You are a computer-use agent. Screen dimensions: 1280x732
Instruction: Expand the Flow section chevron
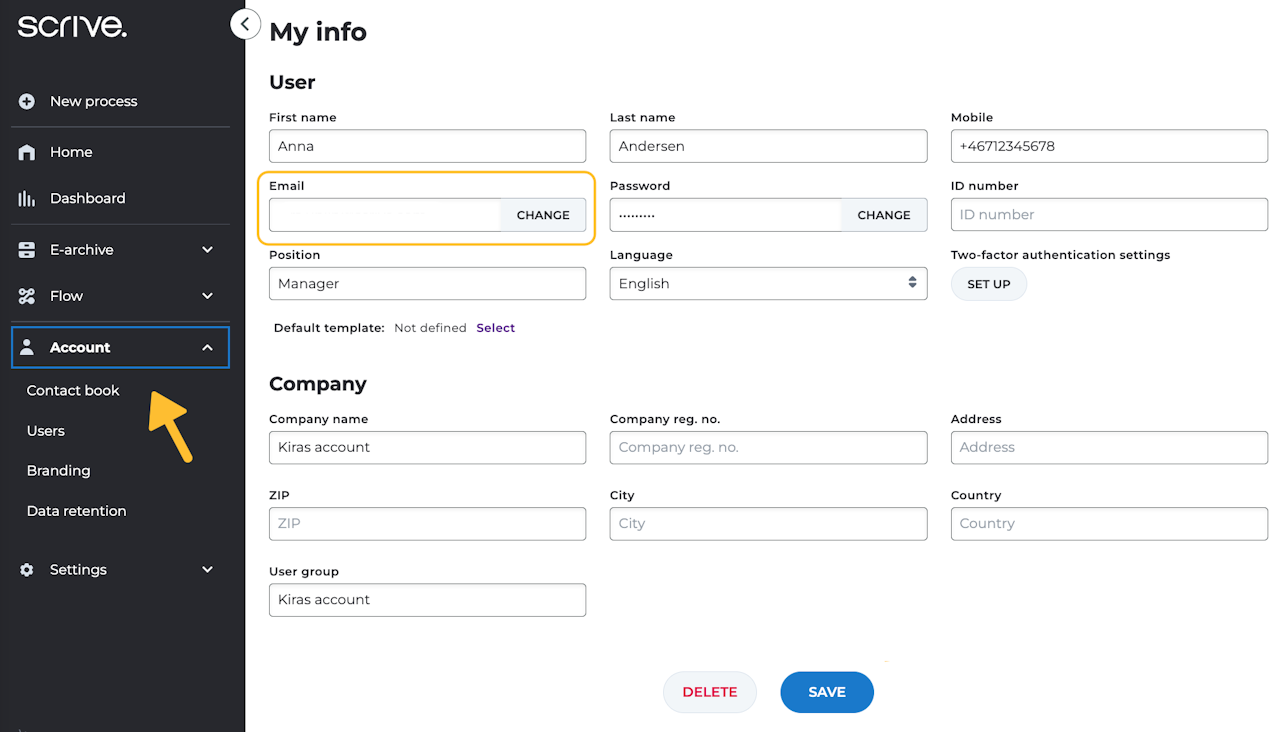click(207, 296)
